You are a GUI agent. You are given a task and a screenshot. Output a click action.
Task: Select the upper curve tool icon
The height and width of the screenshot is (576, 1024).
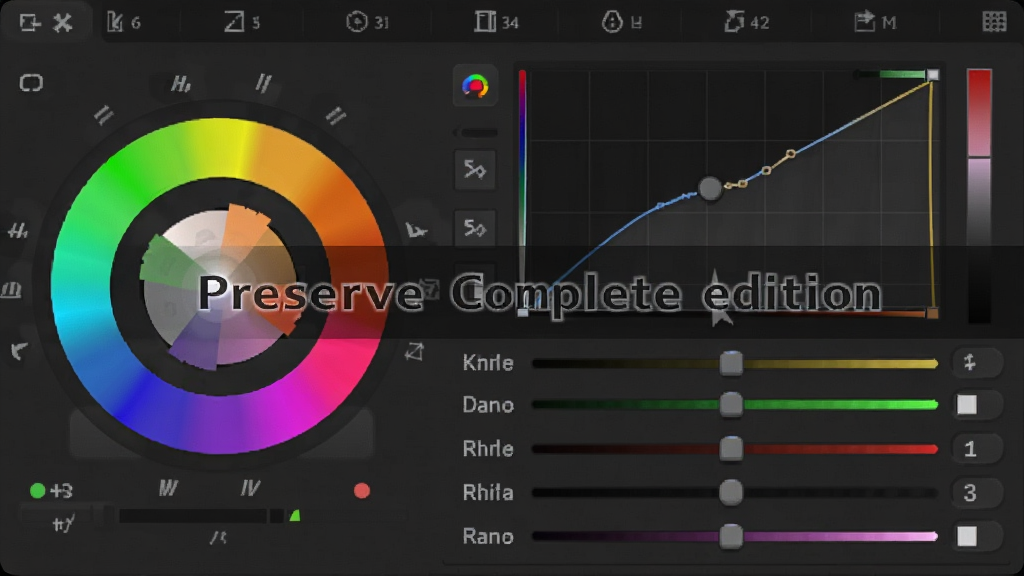pyautogui.click(x=475, y=170)
